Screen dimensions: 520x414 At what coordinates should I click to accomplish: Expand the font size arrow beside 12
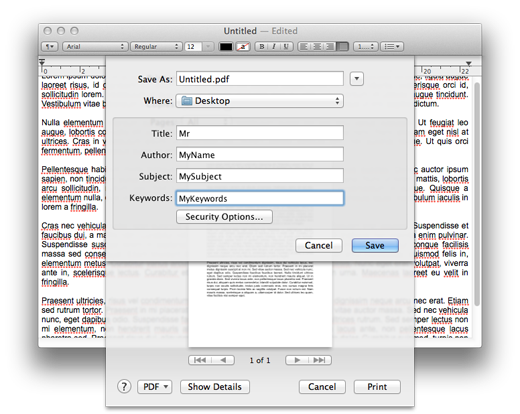coord(208,46)
